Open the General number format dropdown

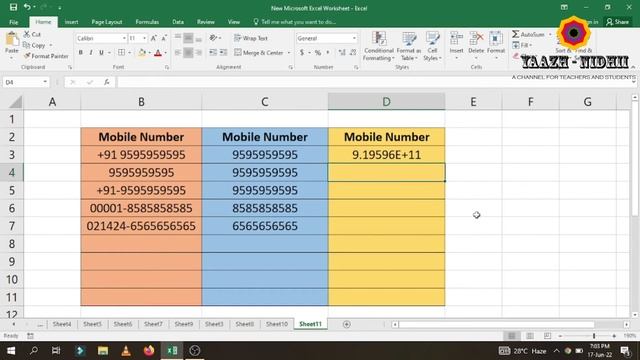[x=354, y=38]
